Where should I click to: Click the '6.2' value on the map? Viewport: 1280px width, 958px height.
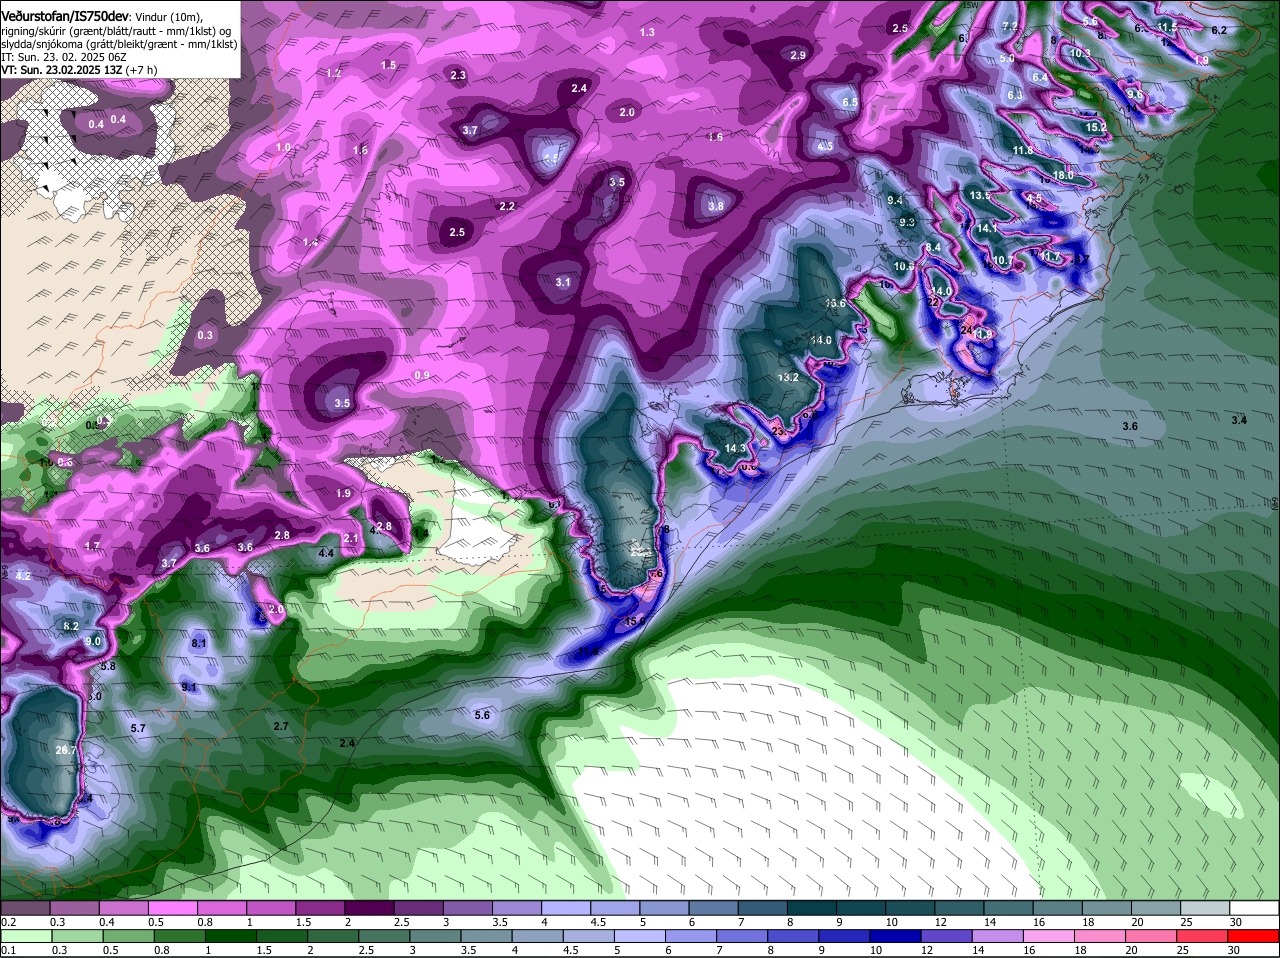point(1219,31)
